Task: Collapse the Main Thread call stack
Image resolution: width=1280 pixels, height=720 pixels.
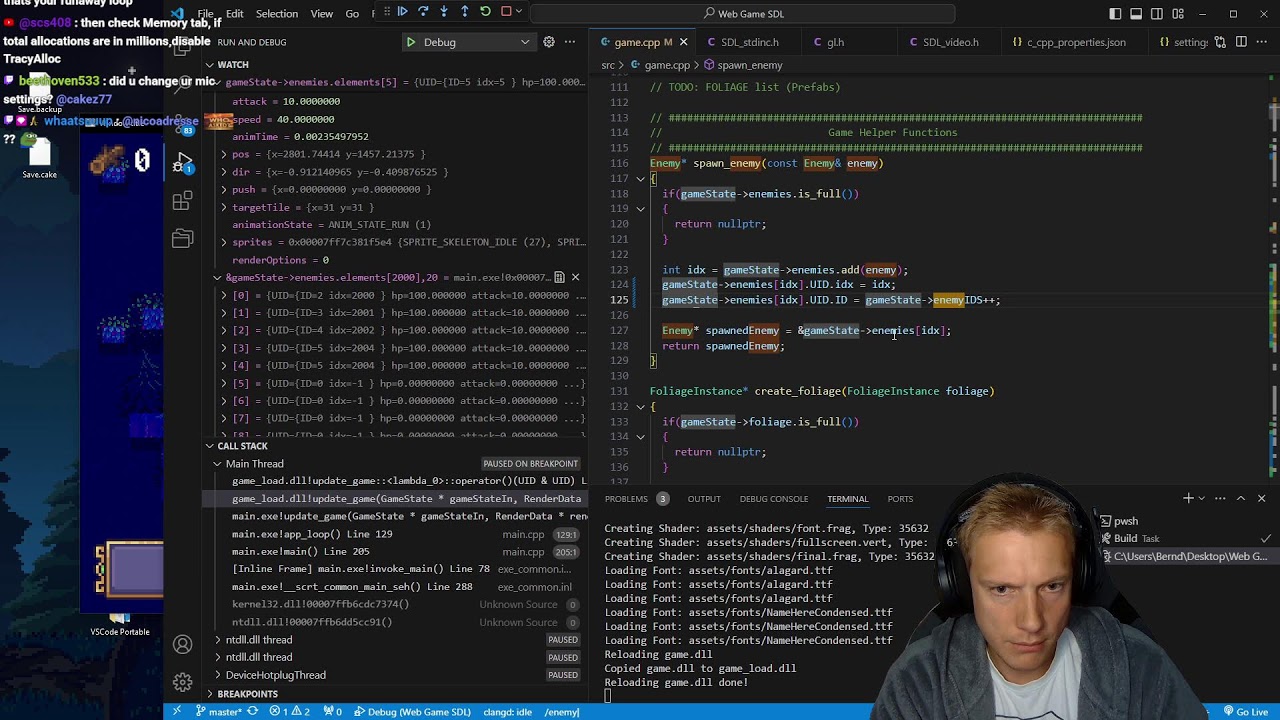Action: coord(217,464)
